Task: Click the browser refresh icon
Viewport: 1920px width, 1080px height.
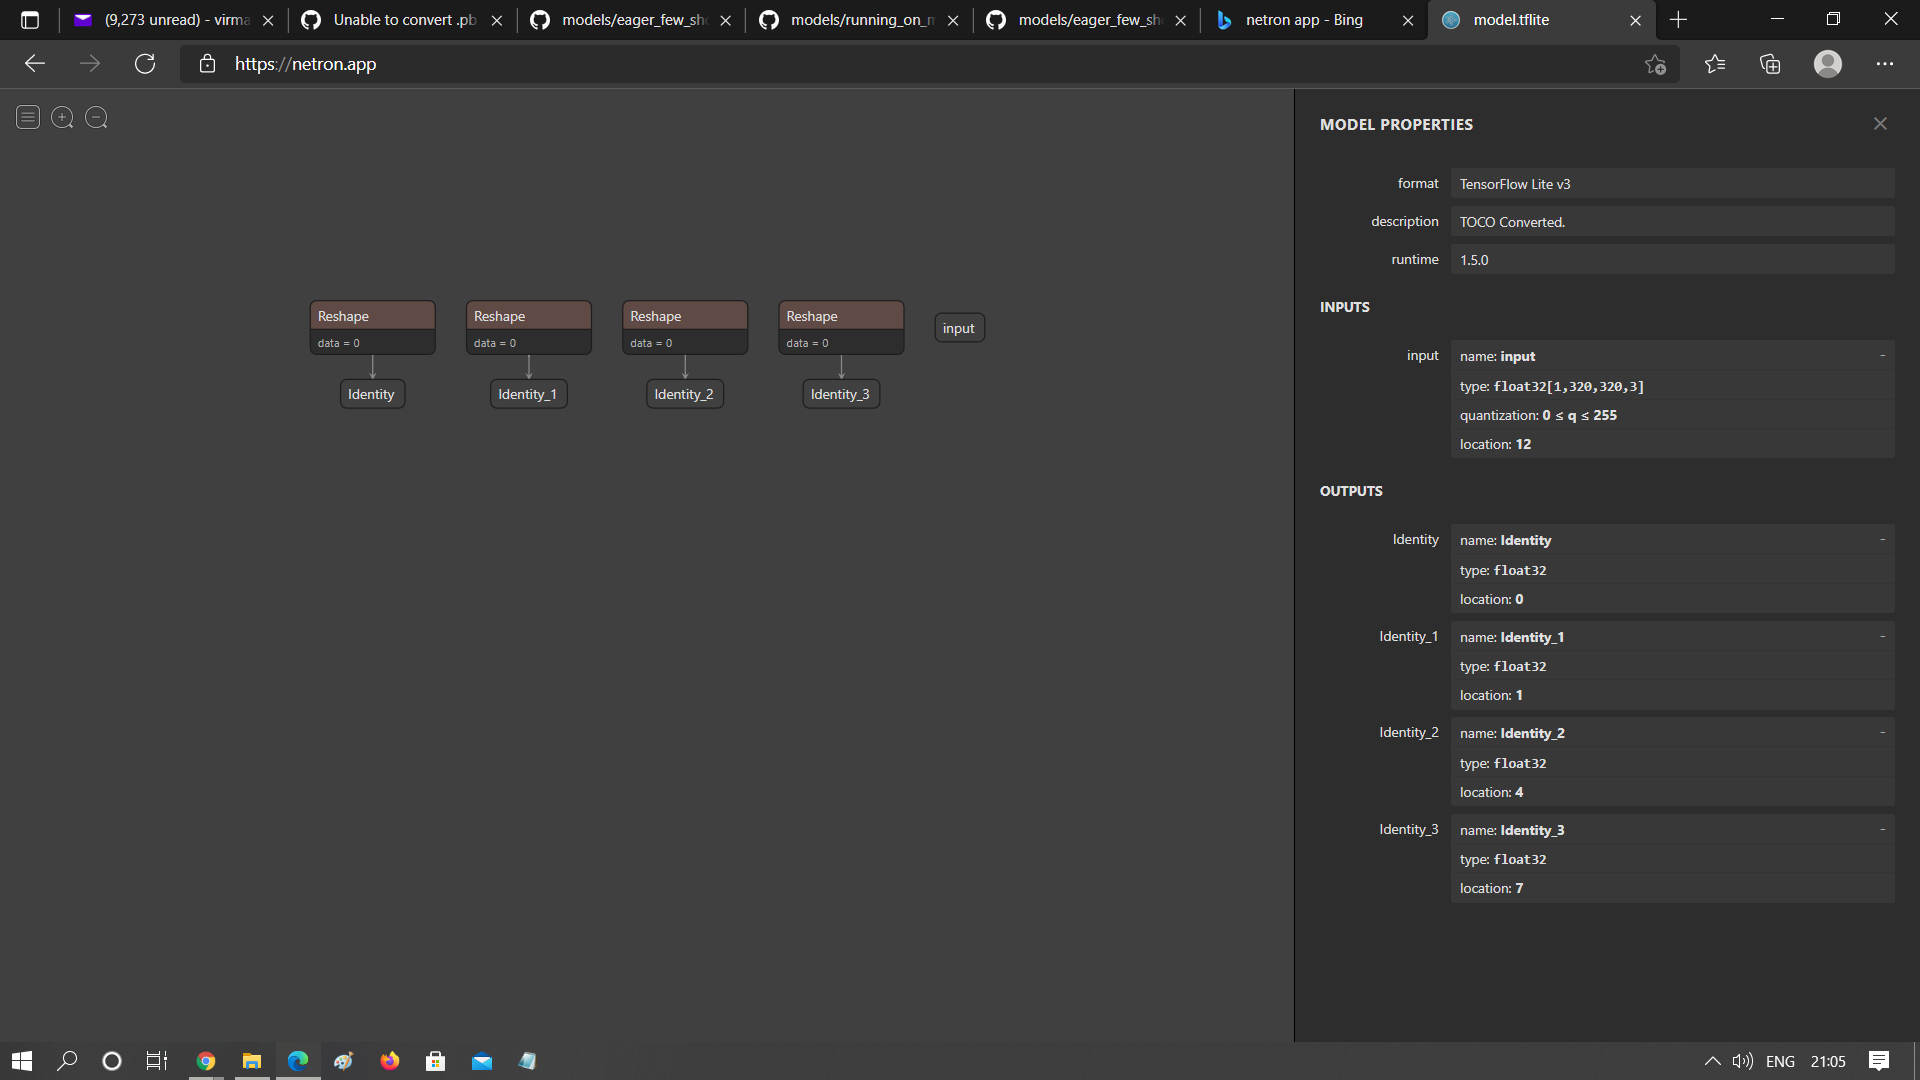Action: pos(145,64)
